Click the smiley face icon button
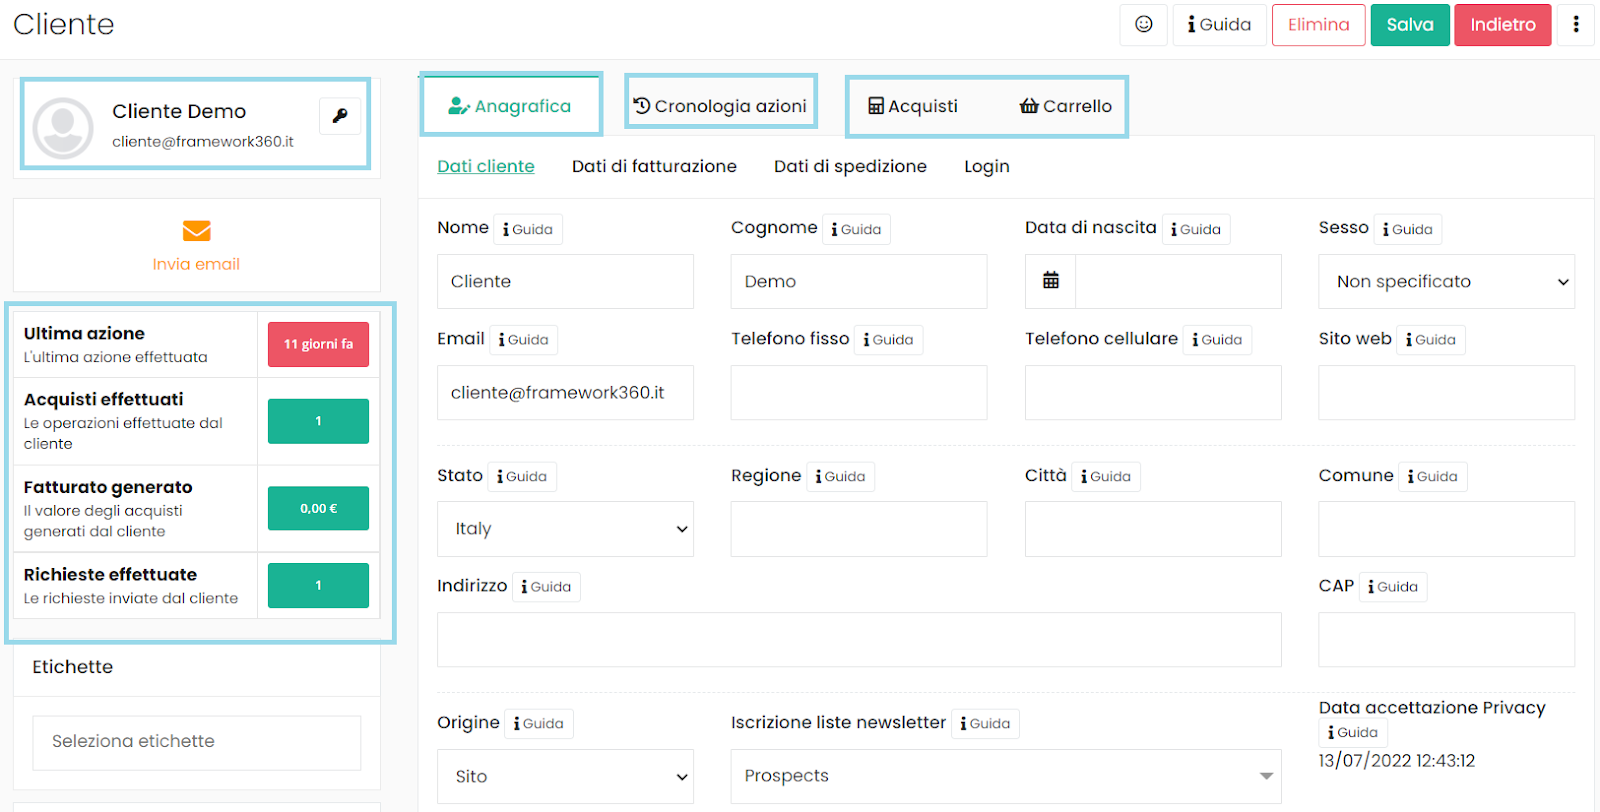This screenshot has width=1600, height=812. (1144, 25)
